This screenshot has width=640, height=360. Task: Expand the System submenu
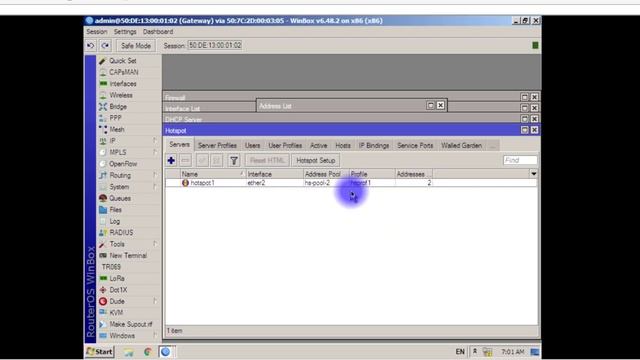click(155, 187)
